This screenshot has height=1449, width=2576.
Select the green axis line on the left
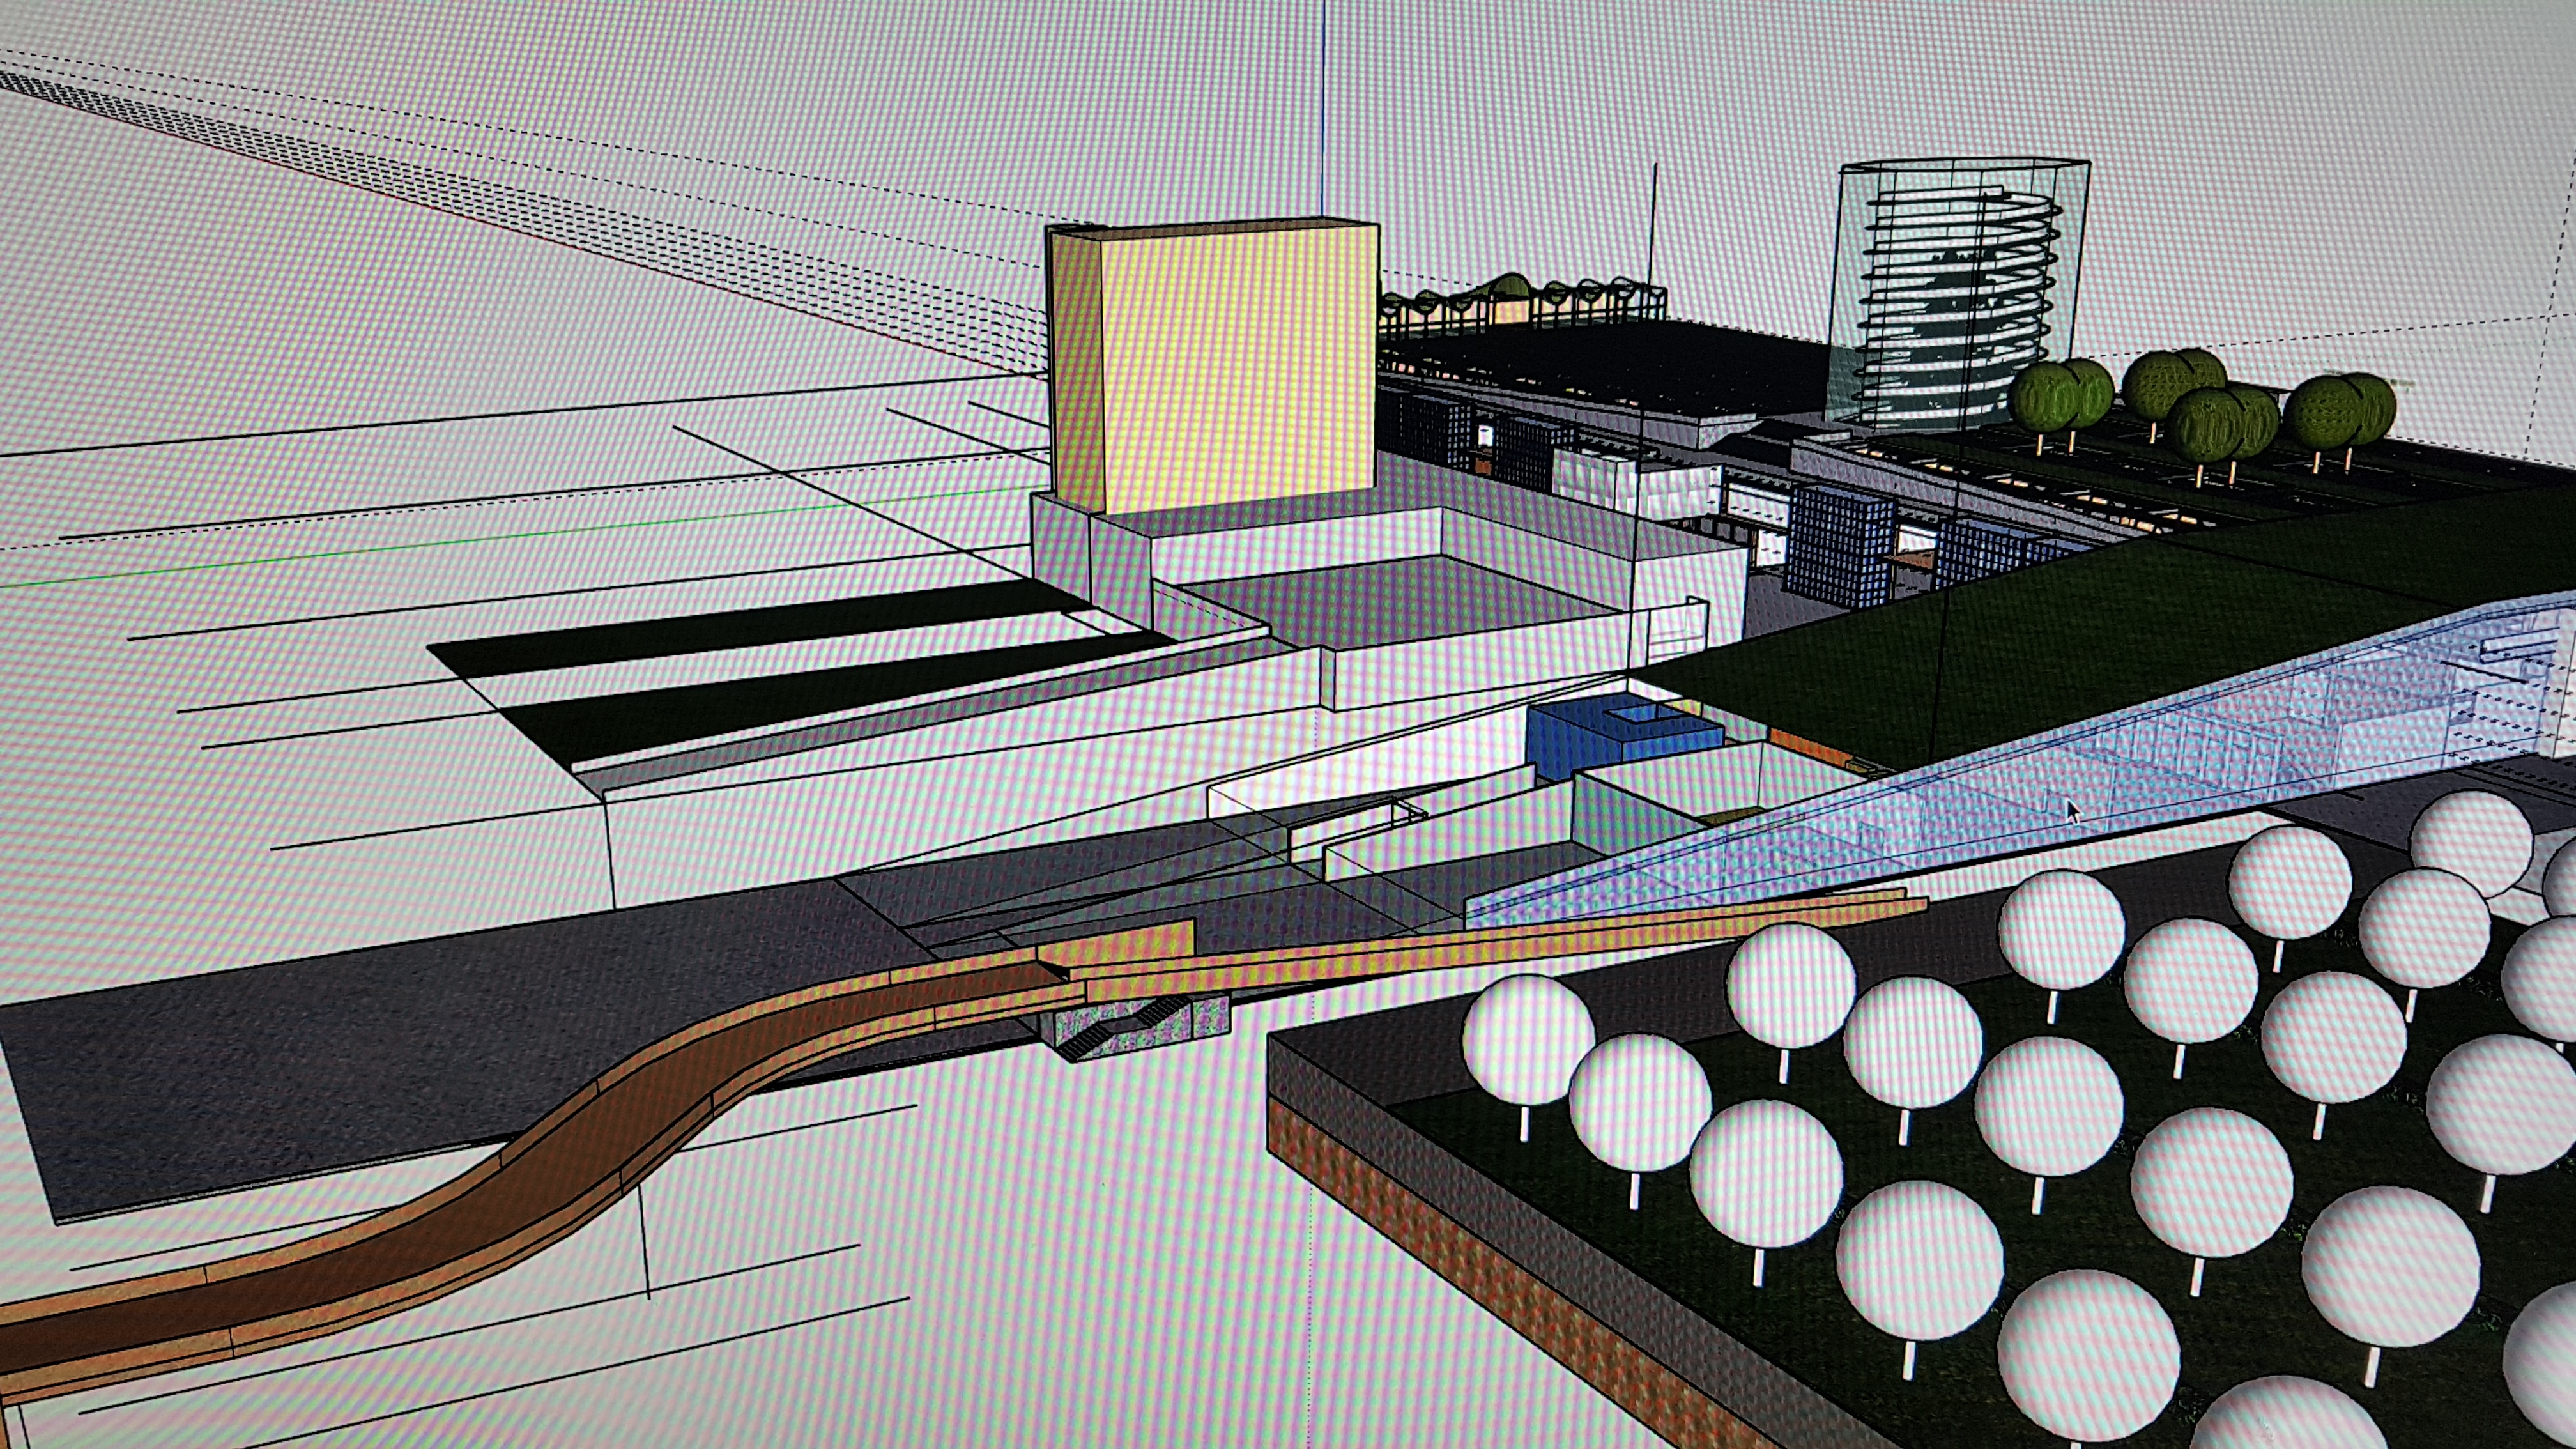click(x=520, y=540)
